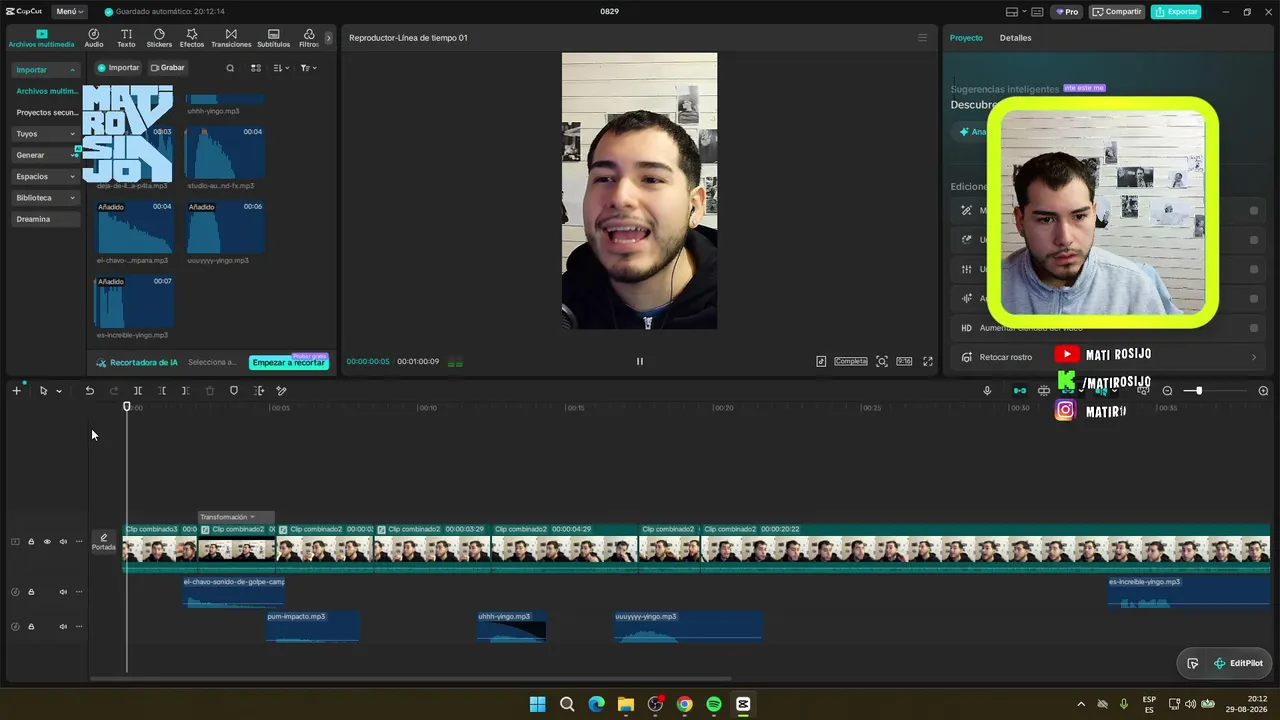Split clip at playhead
Screen dimensions: 1280x720
138,391
